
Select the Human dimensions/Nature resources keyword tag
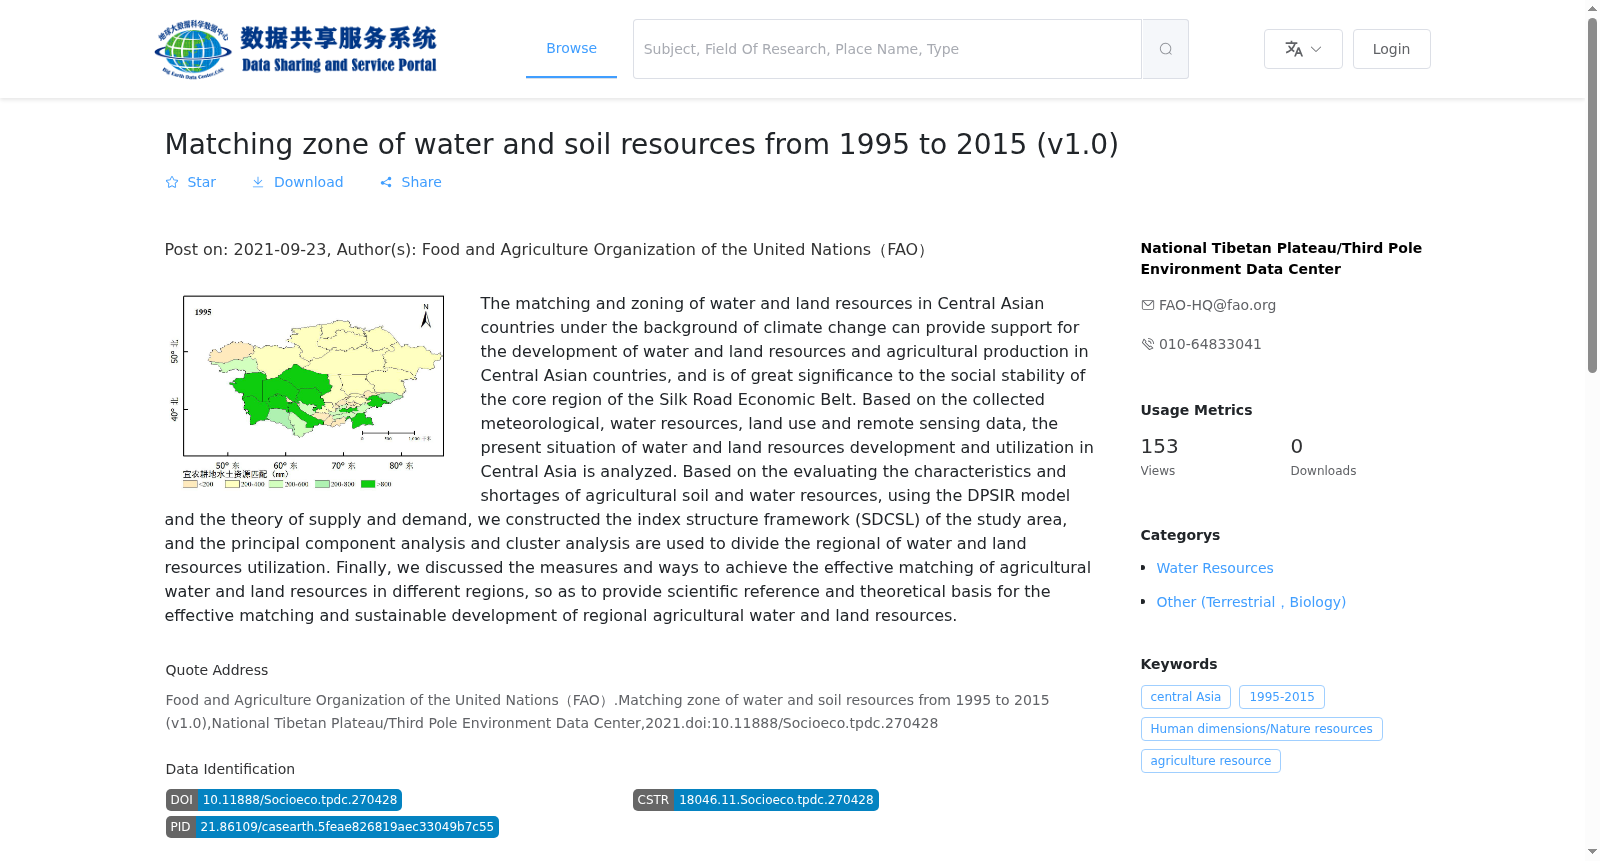click(x=1262, y=729)
